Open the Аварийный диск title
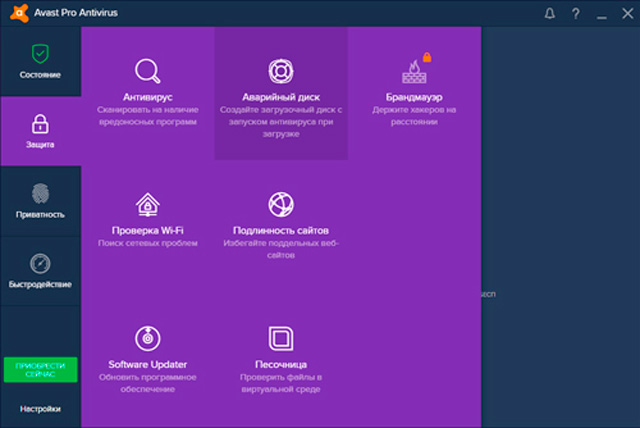Screen dimensions: 640x428 (281, 97)
